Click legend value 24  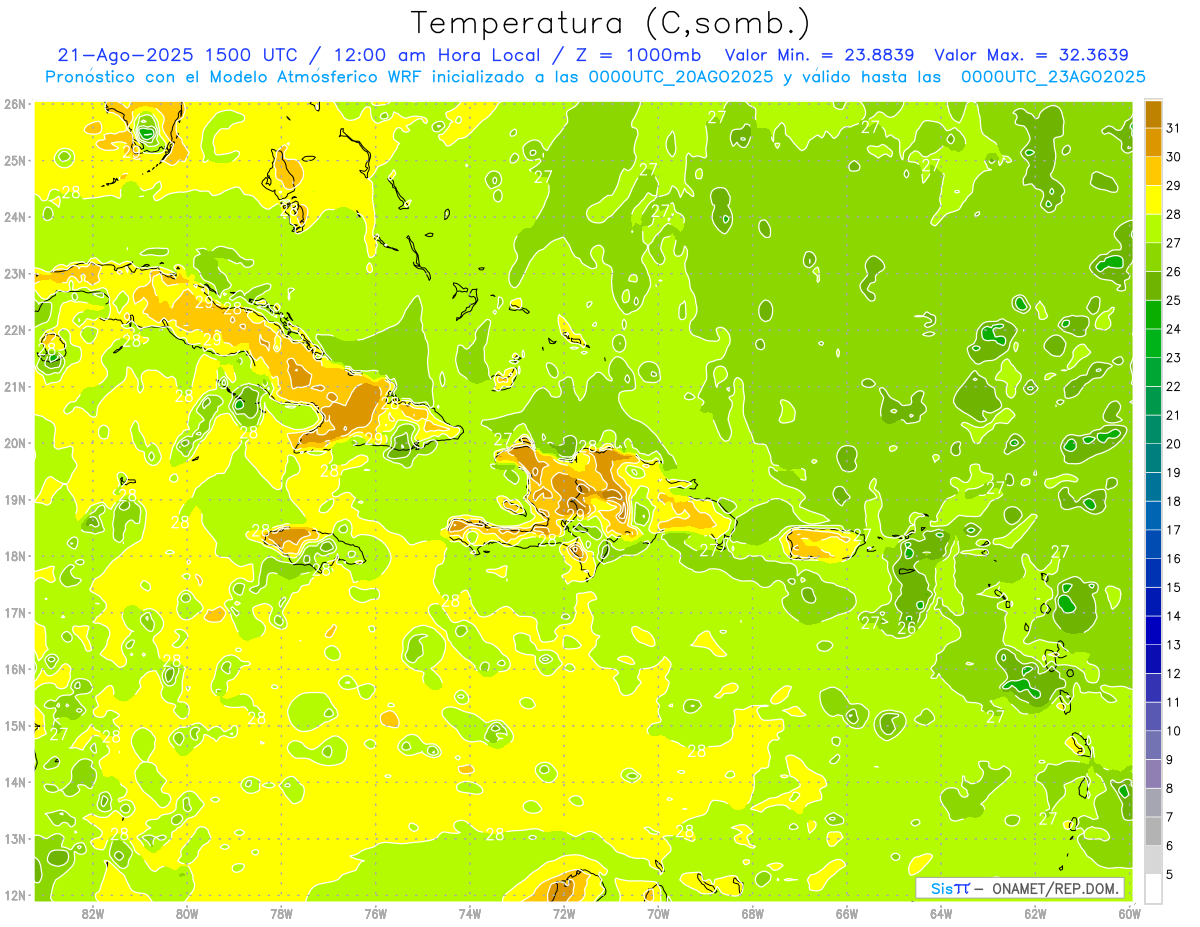point(1174,329)
